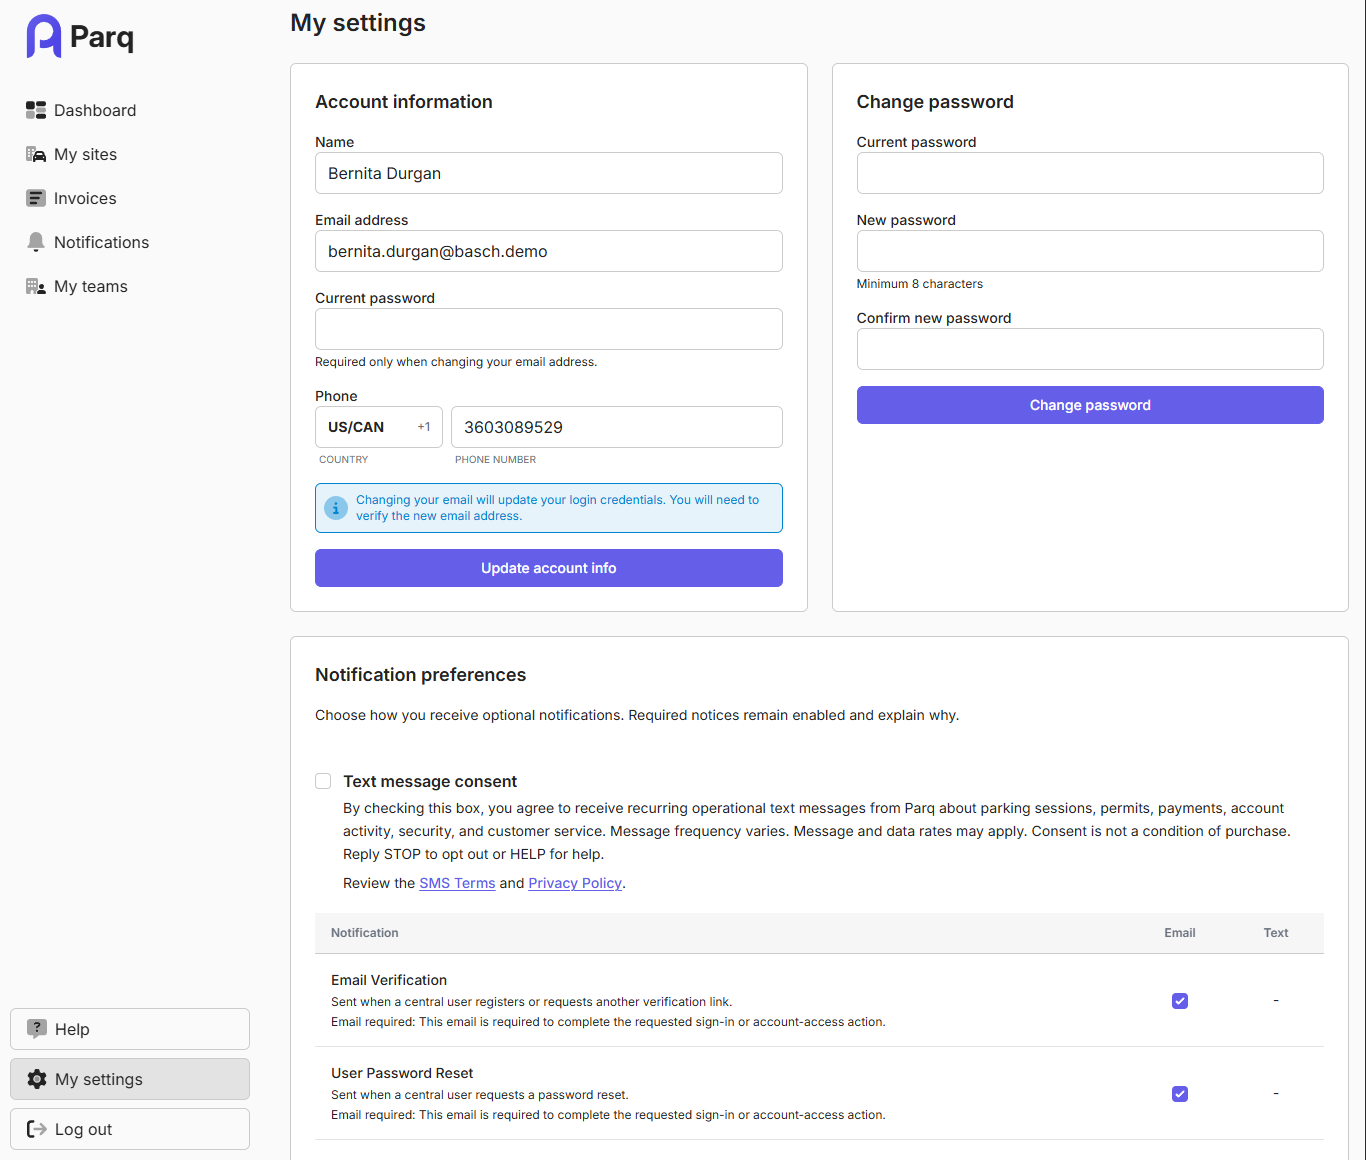Click the "Notification" column header
The width and height of the screenshot is (1366, 1160).
pyautogui.click(x=365, y=933)
